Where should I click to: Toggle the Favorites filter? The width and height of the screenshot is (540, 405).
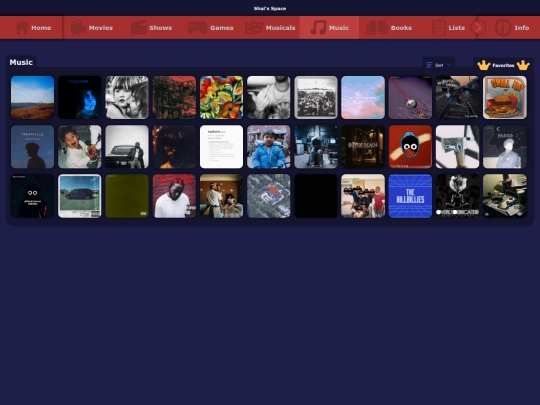click(x=503, y=65)
